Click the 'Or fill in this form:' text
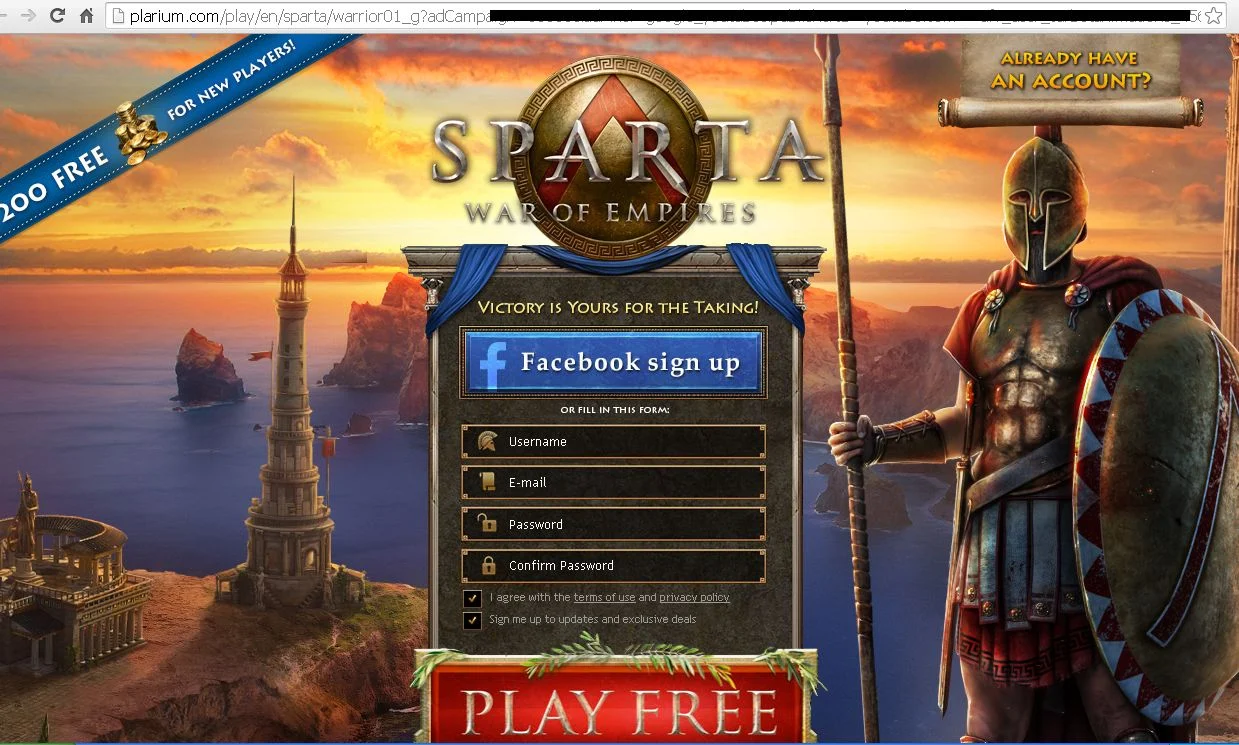1239x745 pixels. 614,410
